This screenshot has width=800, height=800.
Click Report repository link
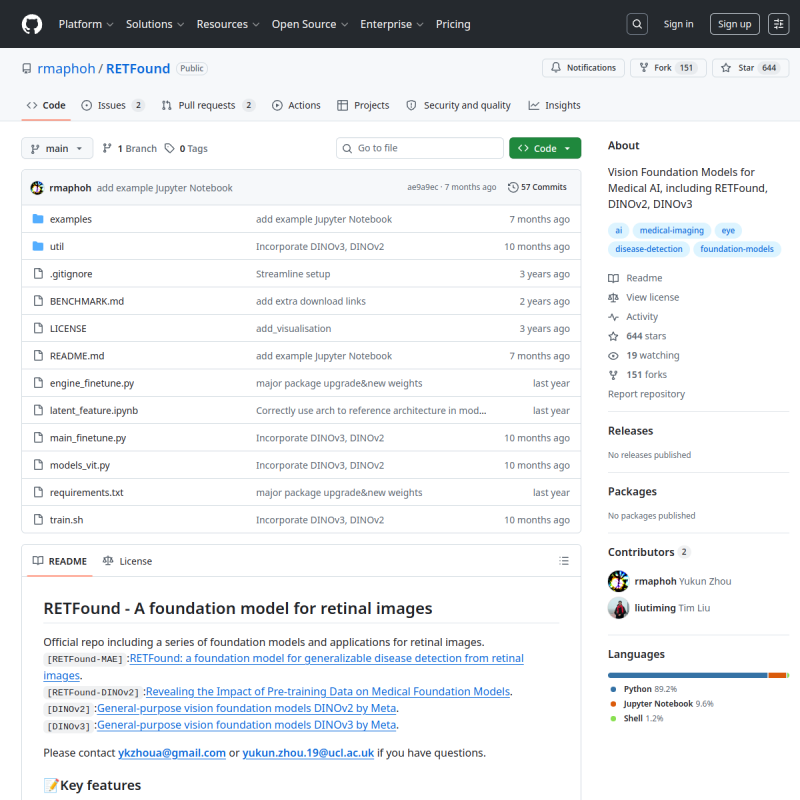pyautogui.click(x=646, y=394)
